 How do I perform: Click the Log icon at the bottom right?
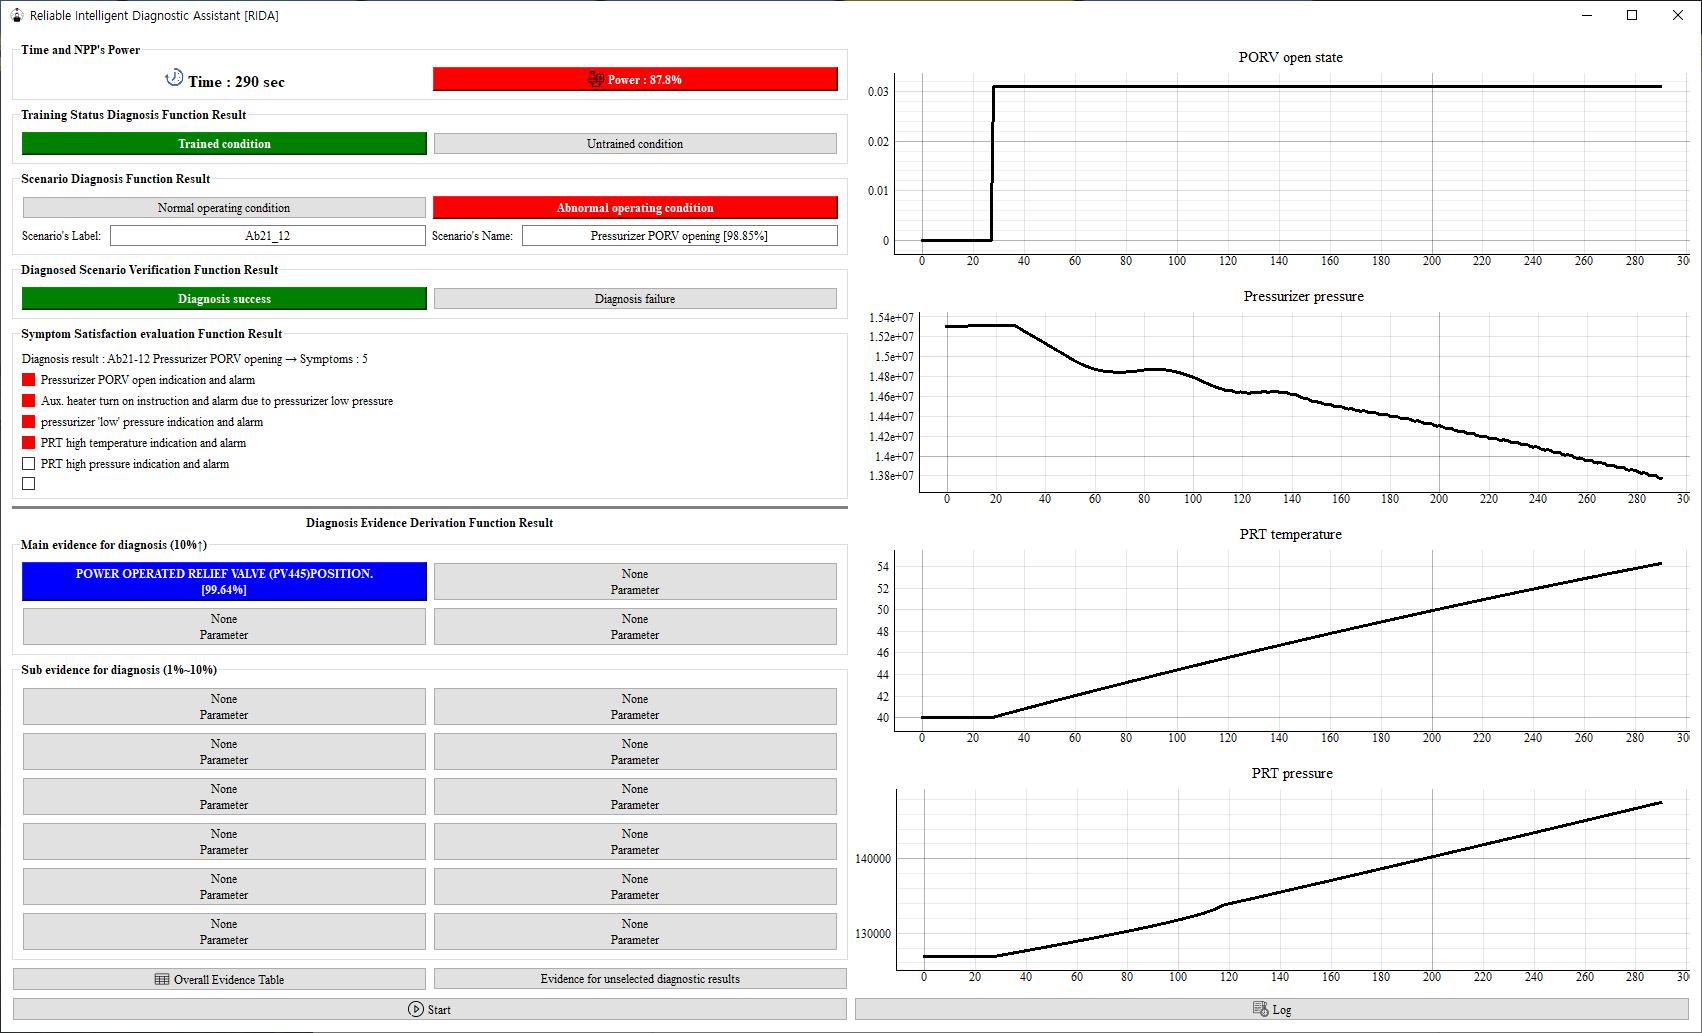coord(1258,1010)
